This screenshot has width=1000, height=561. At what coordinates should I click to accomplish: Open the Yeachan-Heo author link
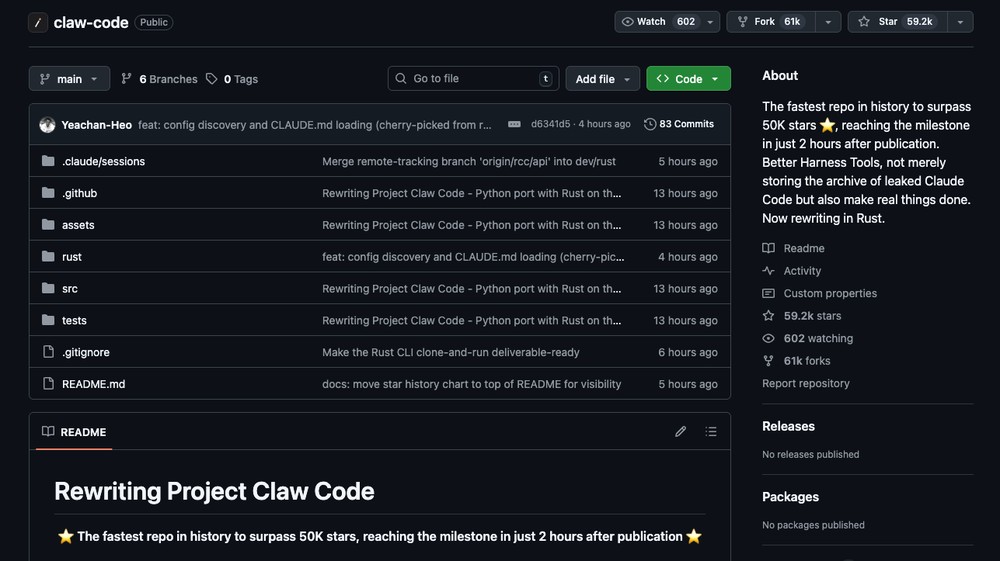pos(96,125)
